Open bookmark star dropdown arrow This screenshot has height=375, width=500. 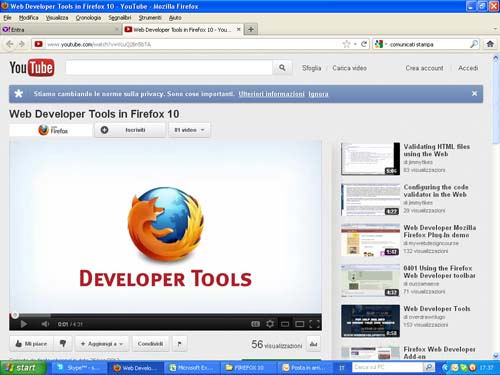[x=355, y=44]
